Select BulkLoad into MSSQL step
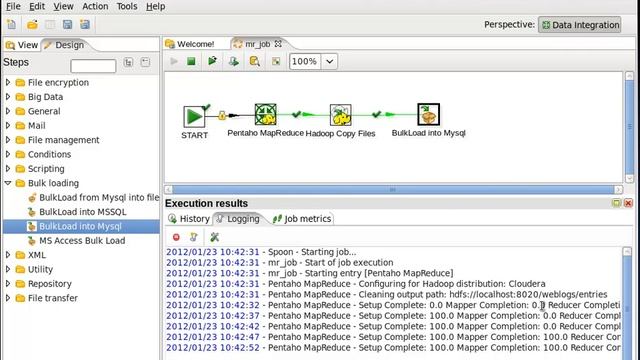The width and height of the screenshot is (640, 360). (x=77, y=212)
